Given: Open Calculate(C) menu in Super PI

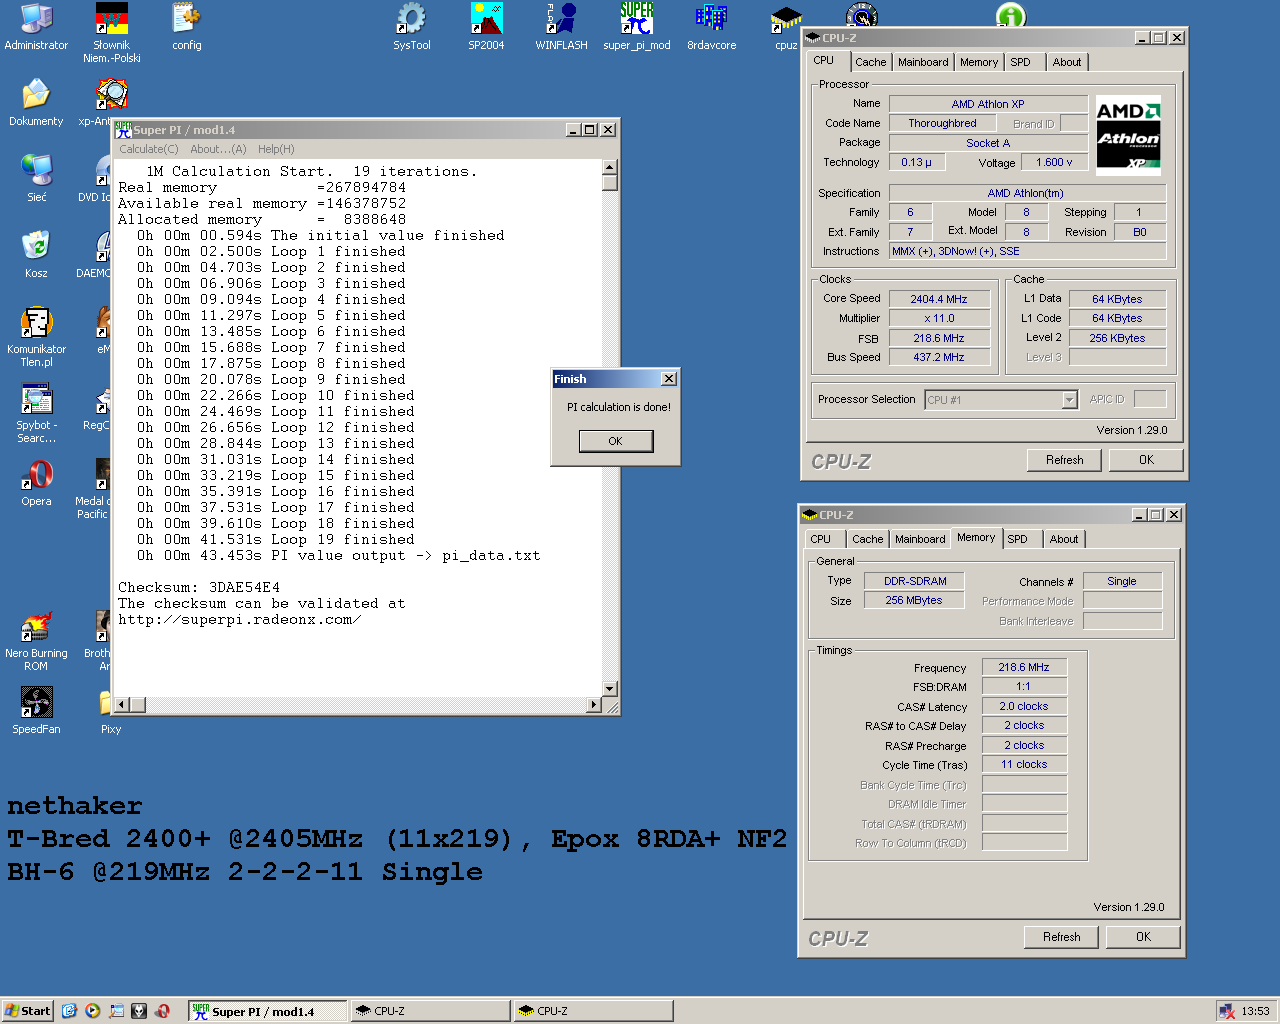Looking at the screenshot, I should [148, 149].
